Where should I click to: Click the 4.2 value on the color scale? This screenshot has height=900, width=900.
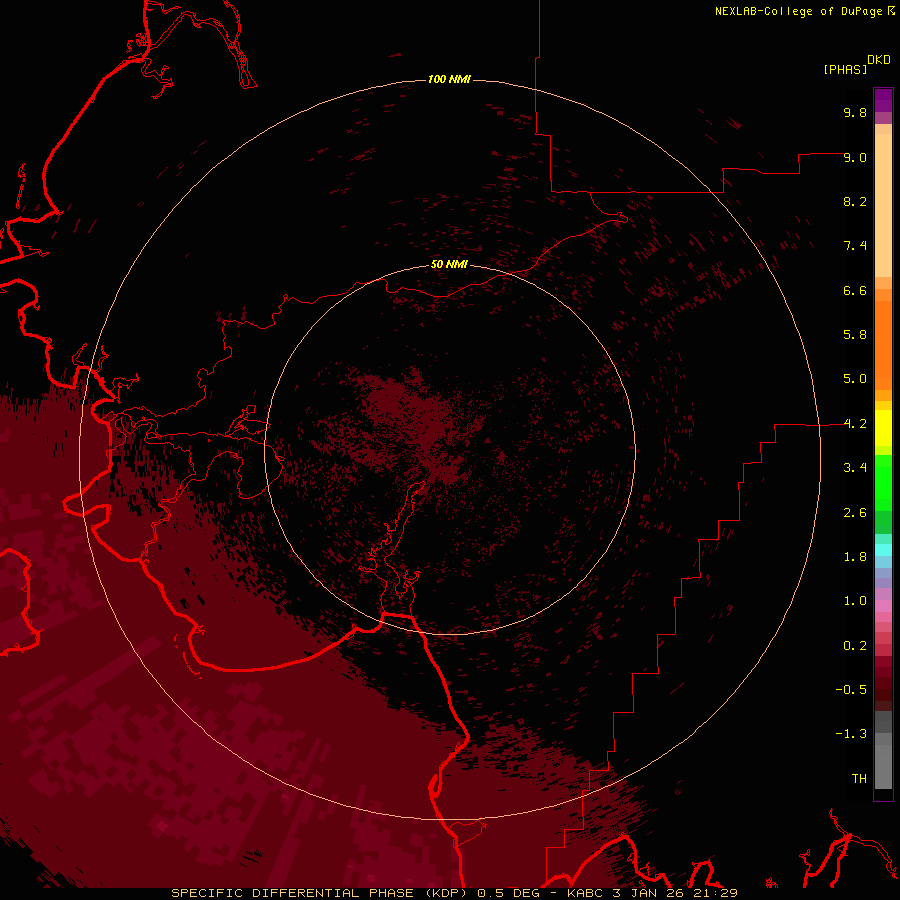pos(855,424)
